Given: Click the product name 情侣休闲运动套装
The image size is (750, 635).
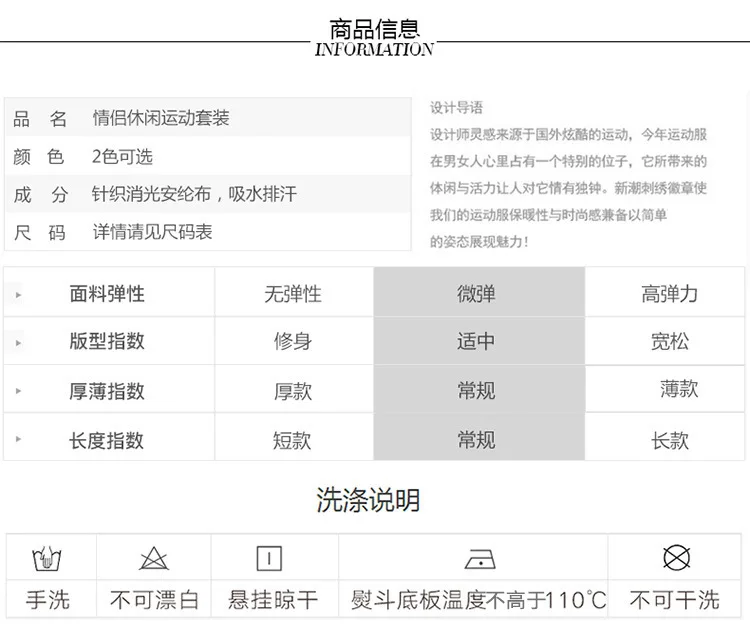Looking at the screenshot, I should point(161,118).
